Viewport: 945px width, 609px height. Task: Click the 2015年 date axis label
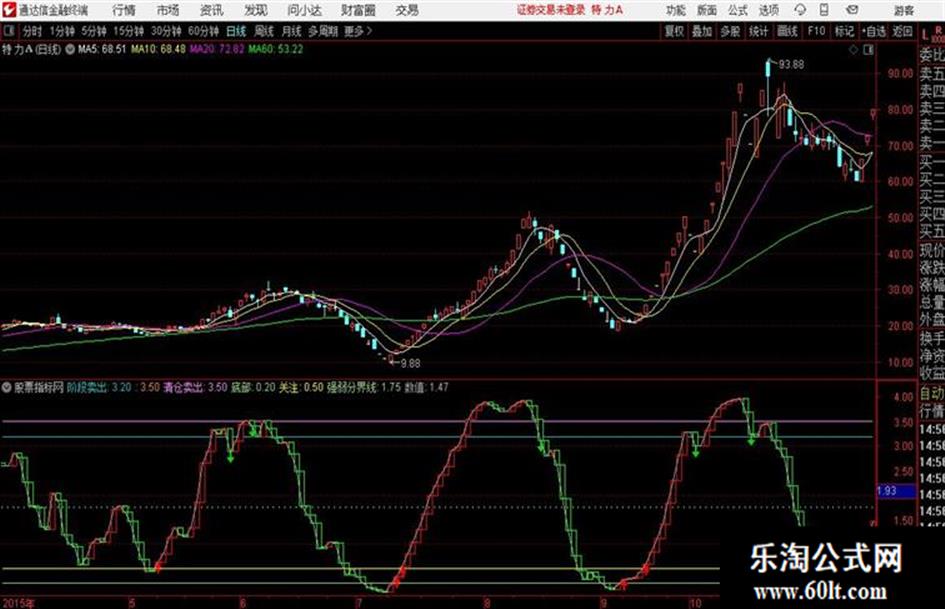tap(19, 603)
